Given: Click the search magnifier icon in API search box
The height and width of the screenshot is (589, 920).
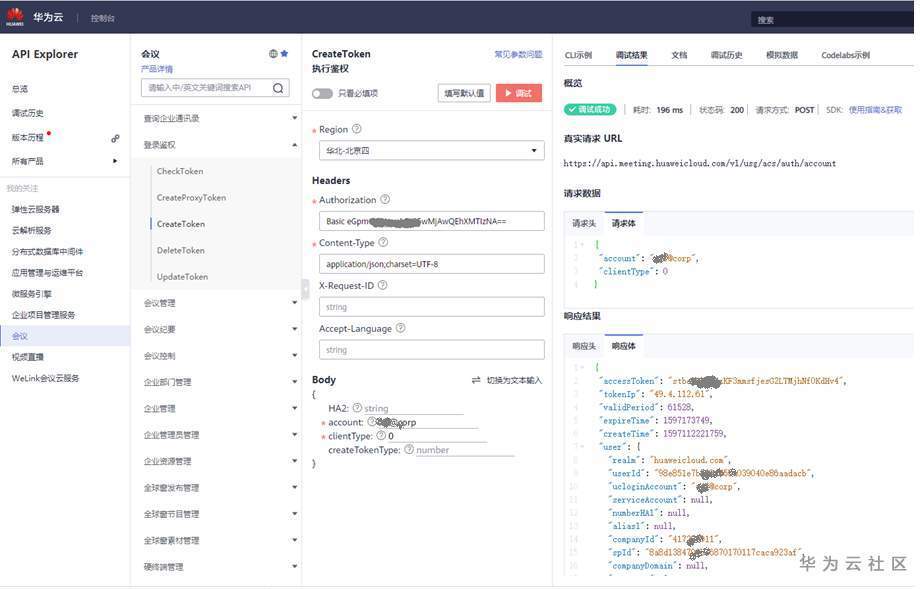Looking at the screenshot, I should tap(278, 88).
